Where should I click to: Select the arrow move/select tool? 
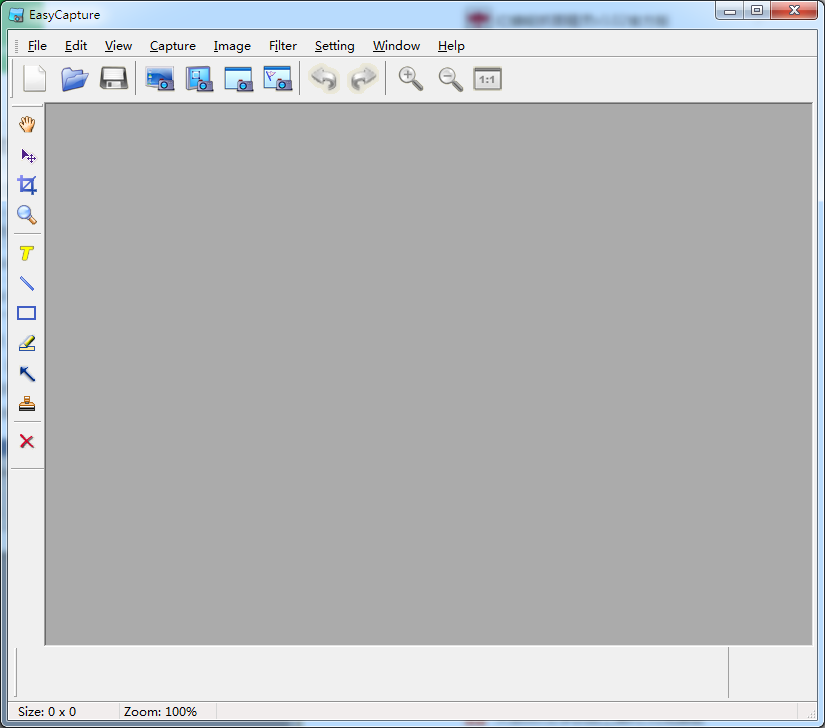[27, 155]
